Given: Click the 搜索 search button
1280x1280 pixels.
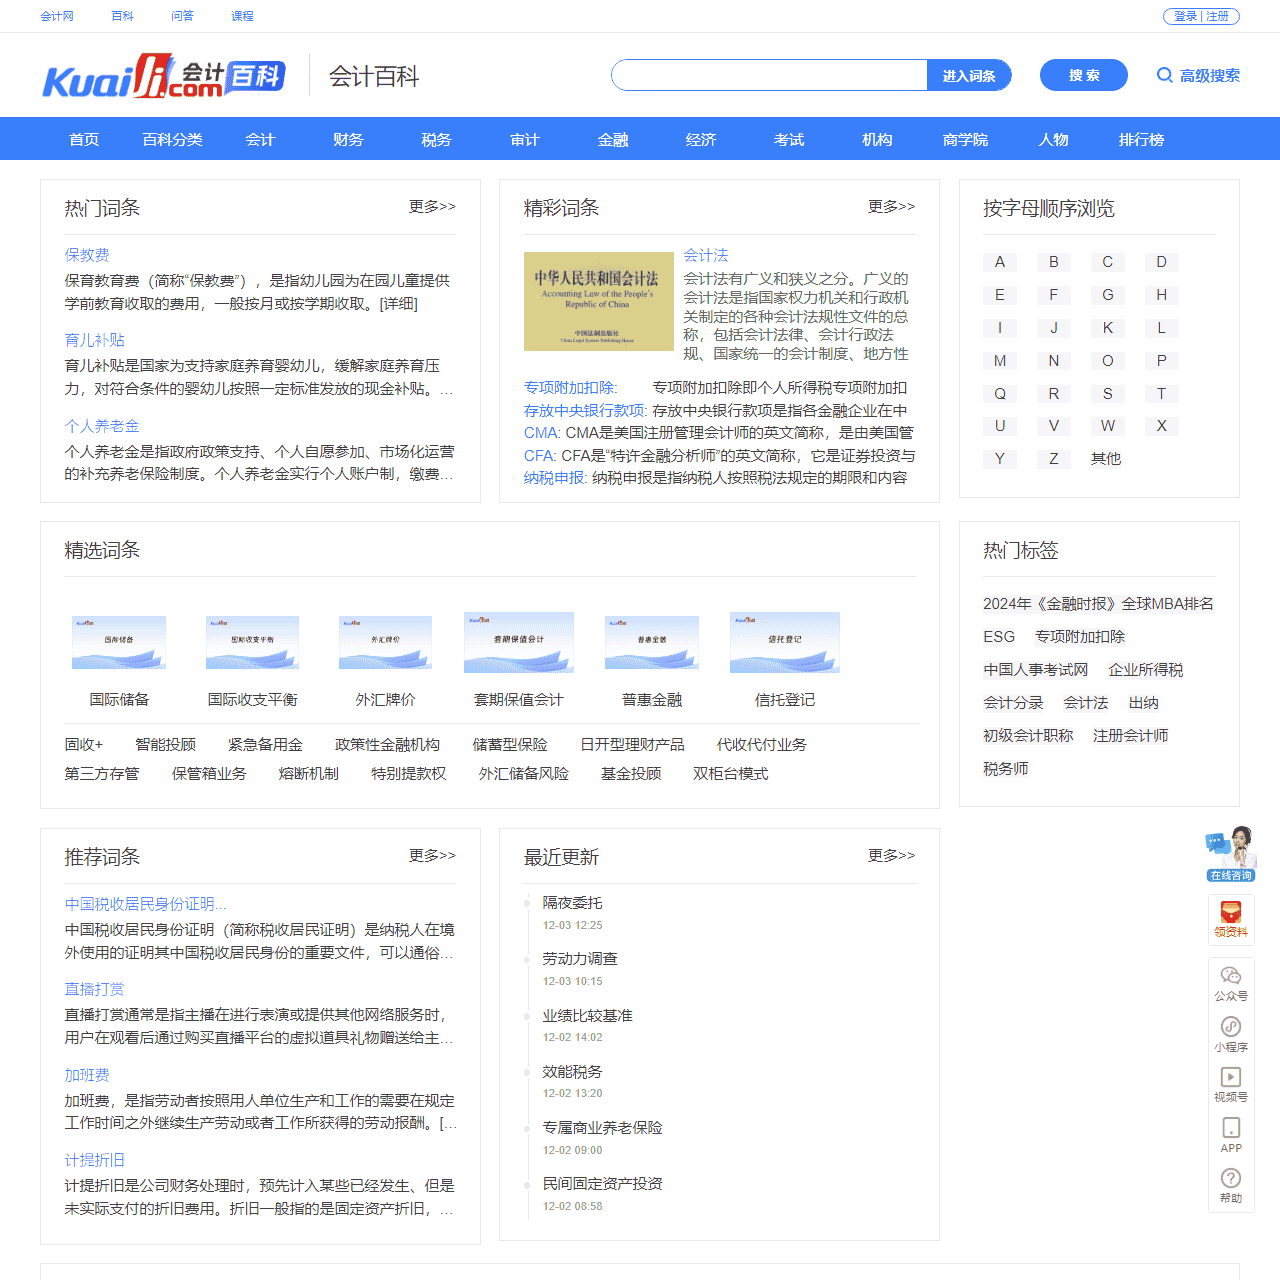Looking at the screenshot, I should pyautogui.click(x=1083, y=75).
